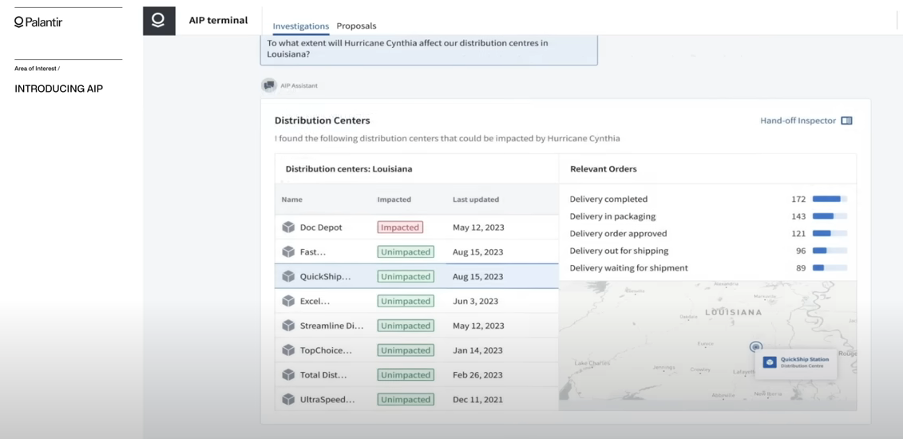
Task: Click the date Jun 3, 2023
Action: [x=476, y=301]
